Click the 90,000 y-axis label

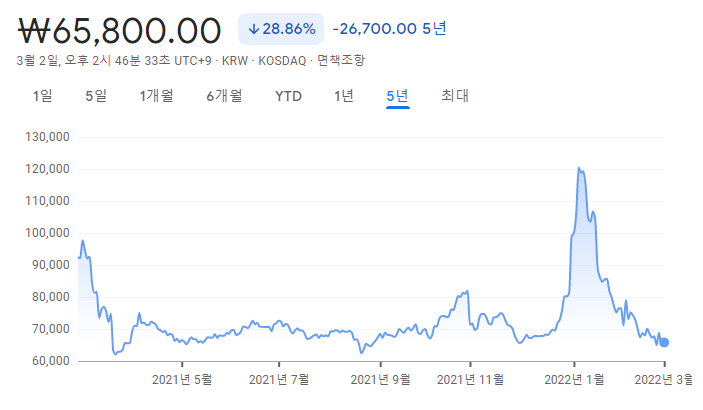tap(51, 265)
